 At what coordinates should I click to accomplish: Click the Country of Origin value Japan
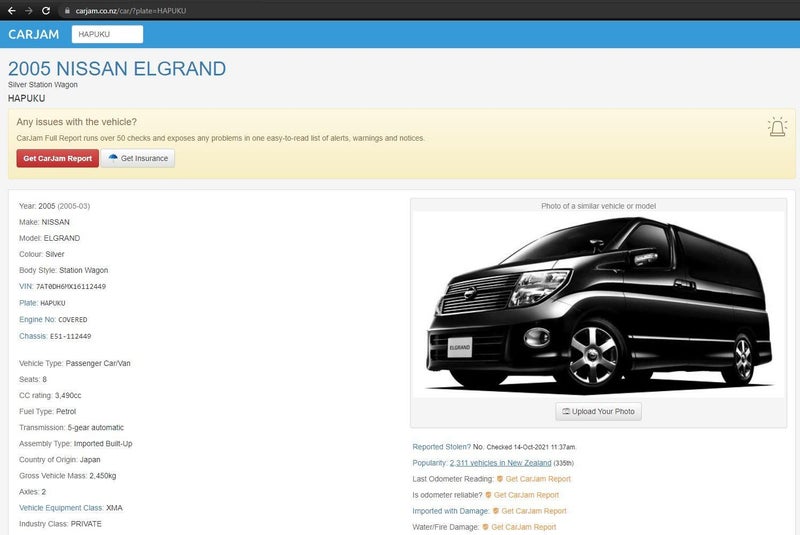pyautogui.click(x=90, y=460)
